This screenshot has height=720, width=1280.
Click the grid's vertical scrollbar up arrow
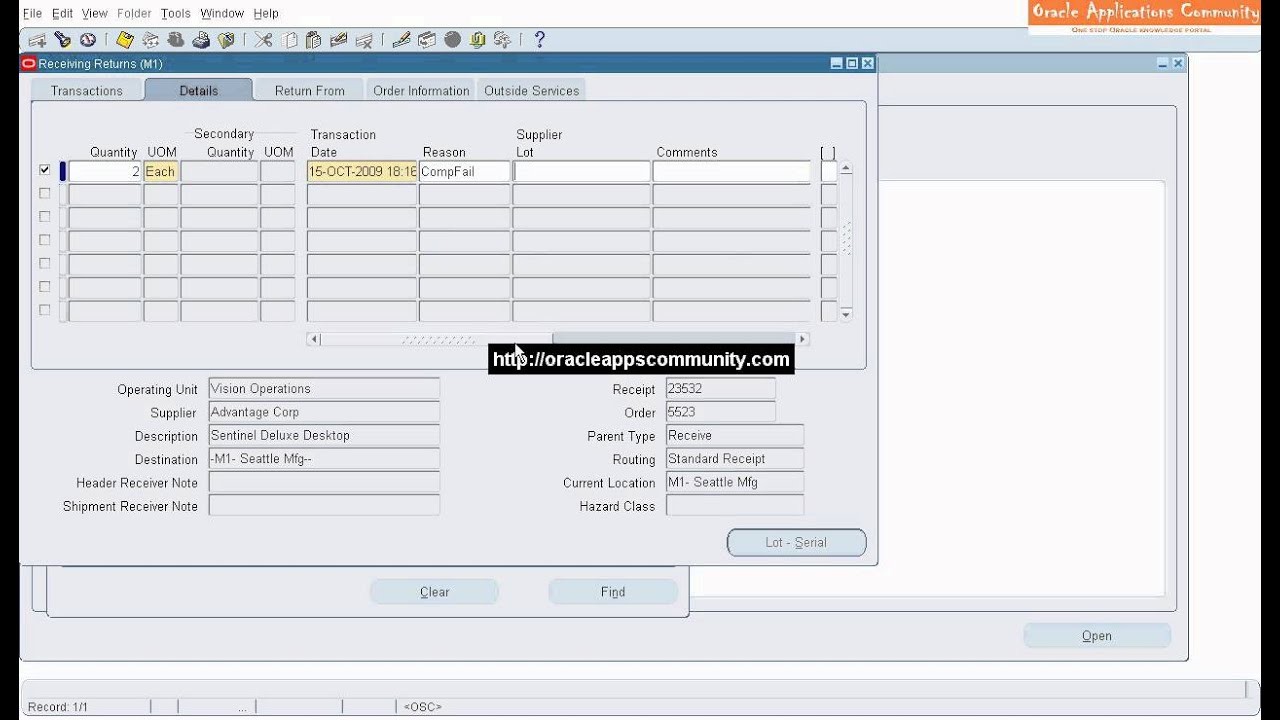(x=846, y=168)
